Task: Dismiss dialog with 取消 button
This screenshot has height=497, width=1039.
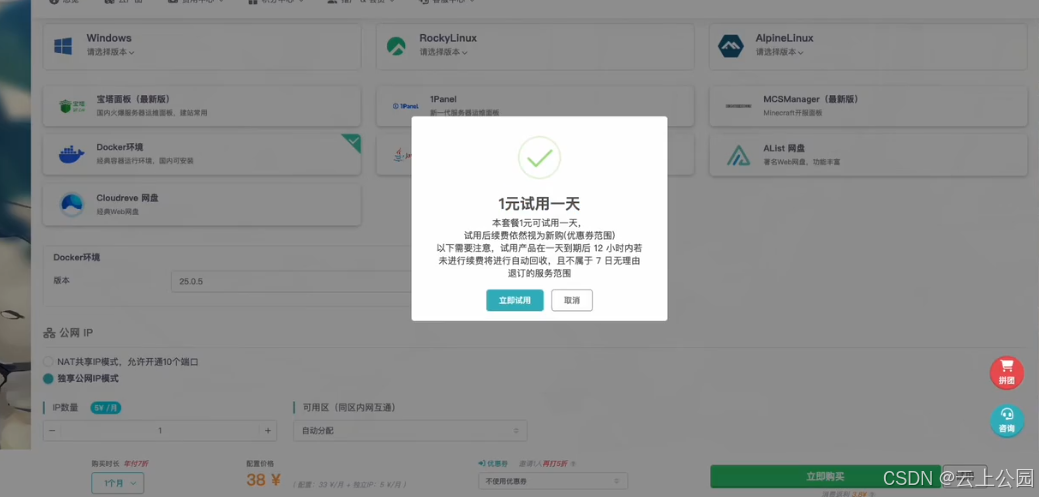Action: [x=572, y=300]
